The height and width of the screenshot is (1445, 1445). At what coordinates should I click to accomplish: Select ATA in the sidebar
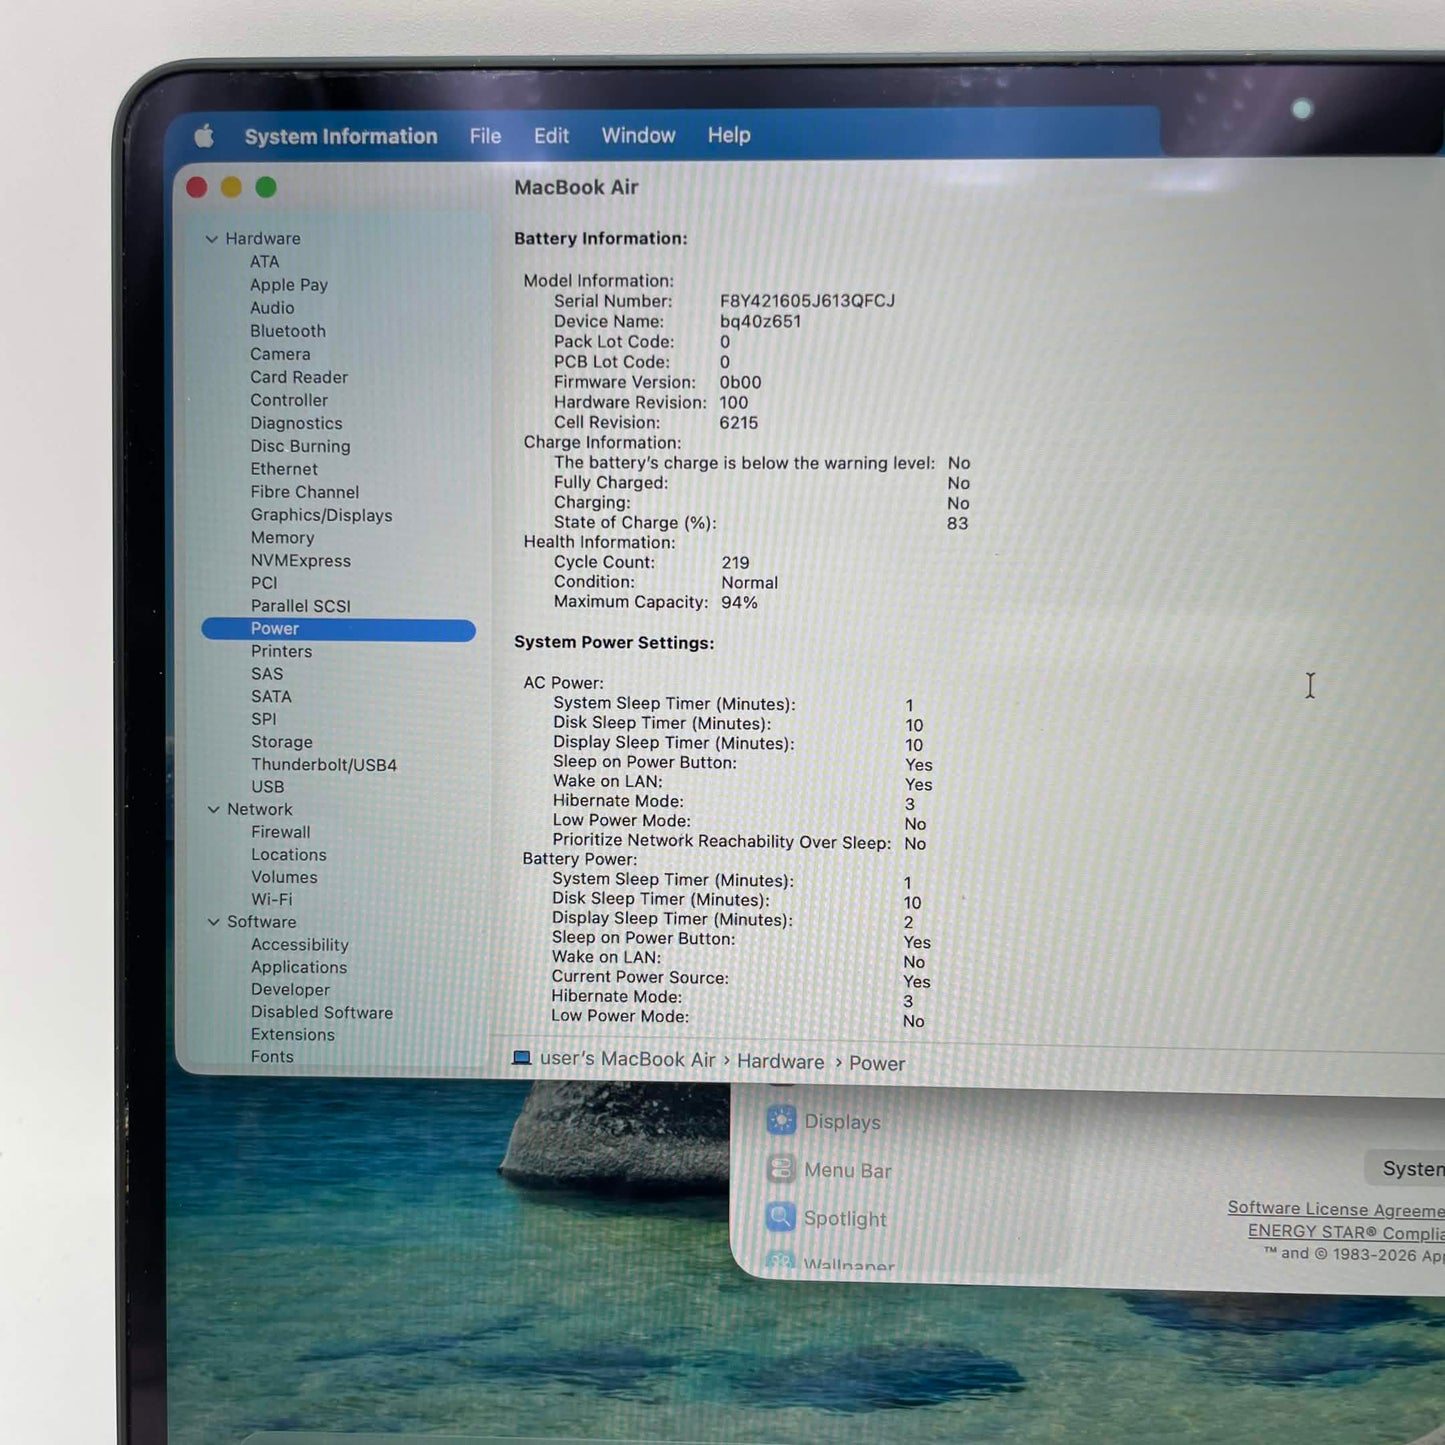click(x=264, y=262)
